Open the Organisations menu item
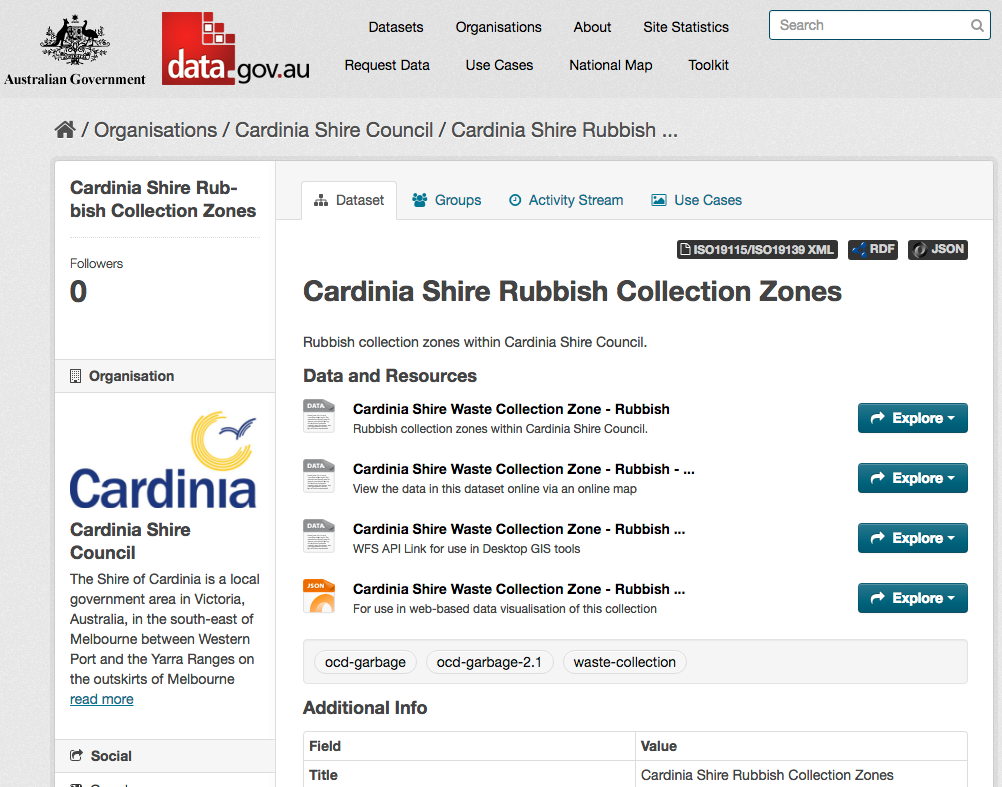 click(x=498, y=27)
